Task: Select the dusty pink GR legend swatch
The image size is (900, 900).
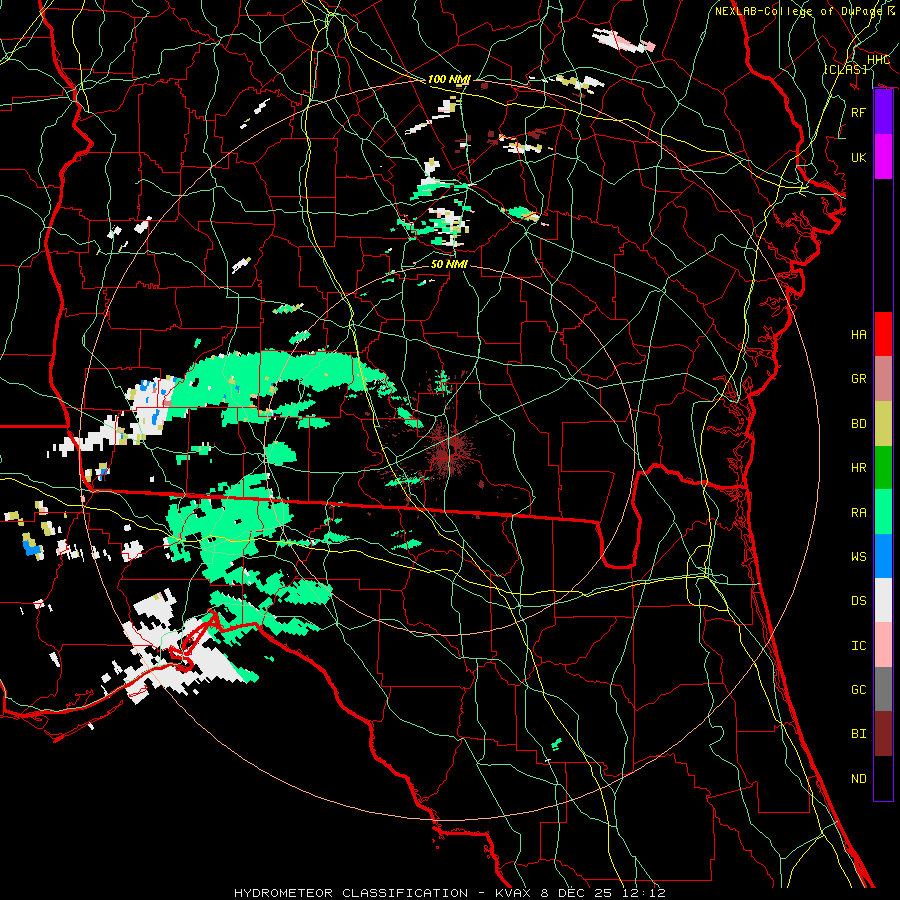Action: coord(883,379)
